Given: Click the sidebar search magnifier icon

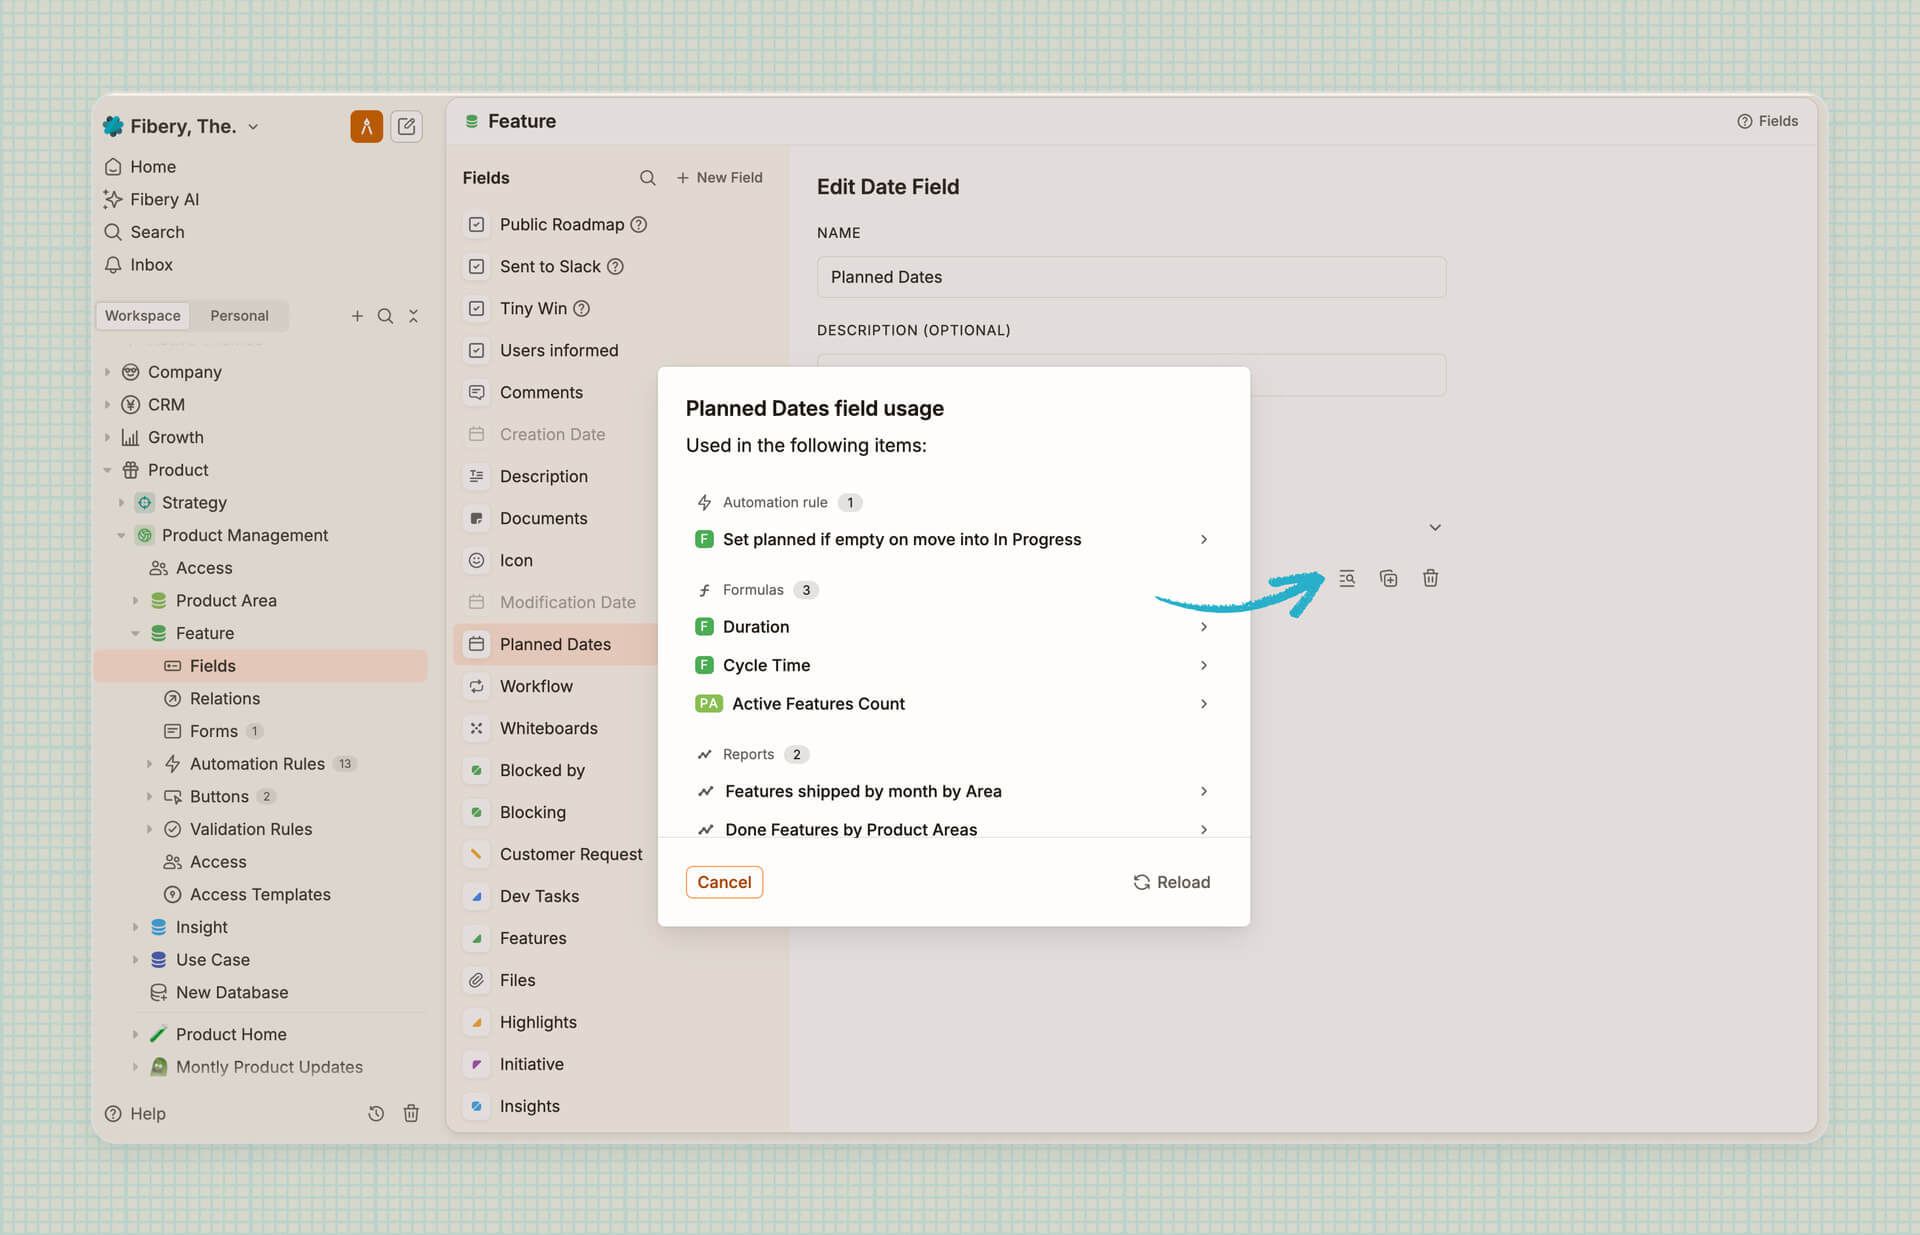Looking at the screenshot, I should click(385, 316).
